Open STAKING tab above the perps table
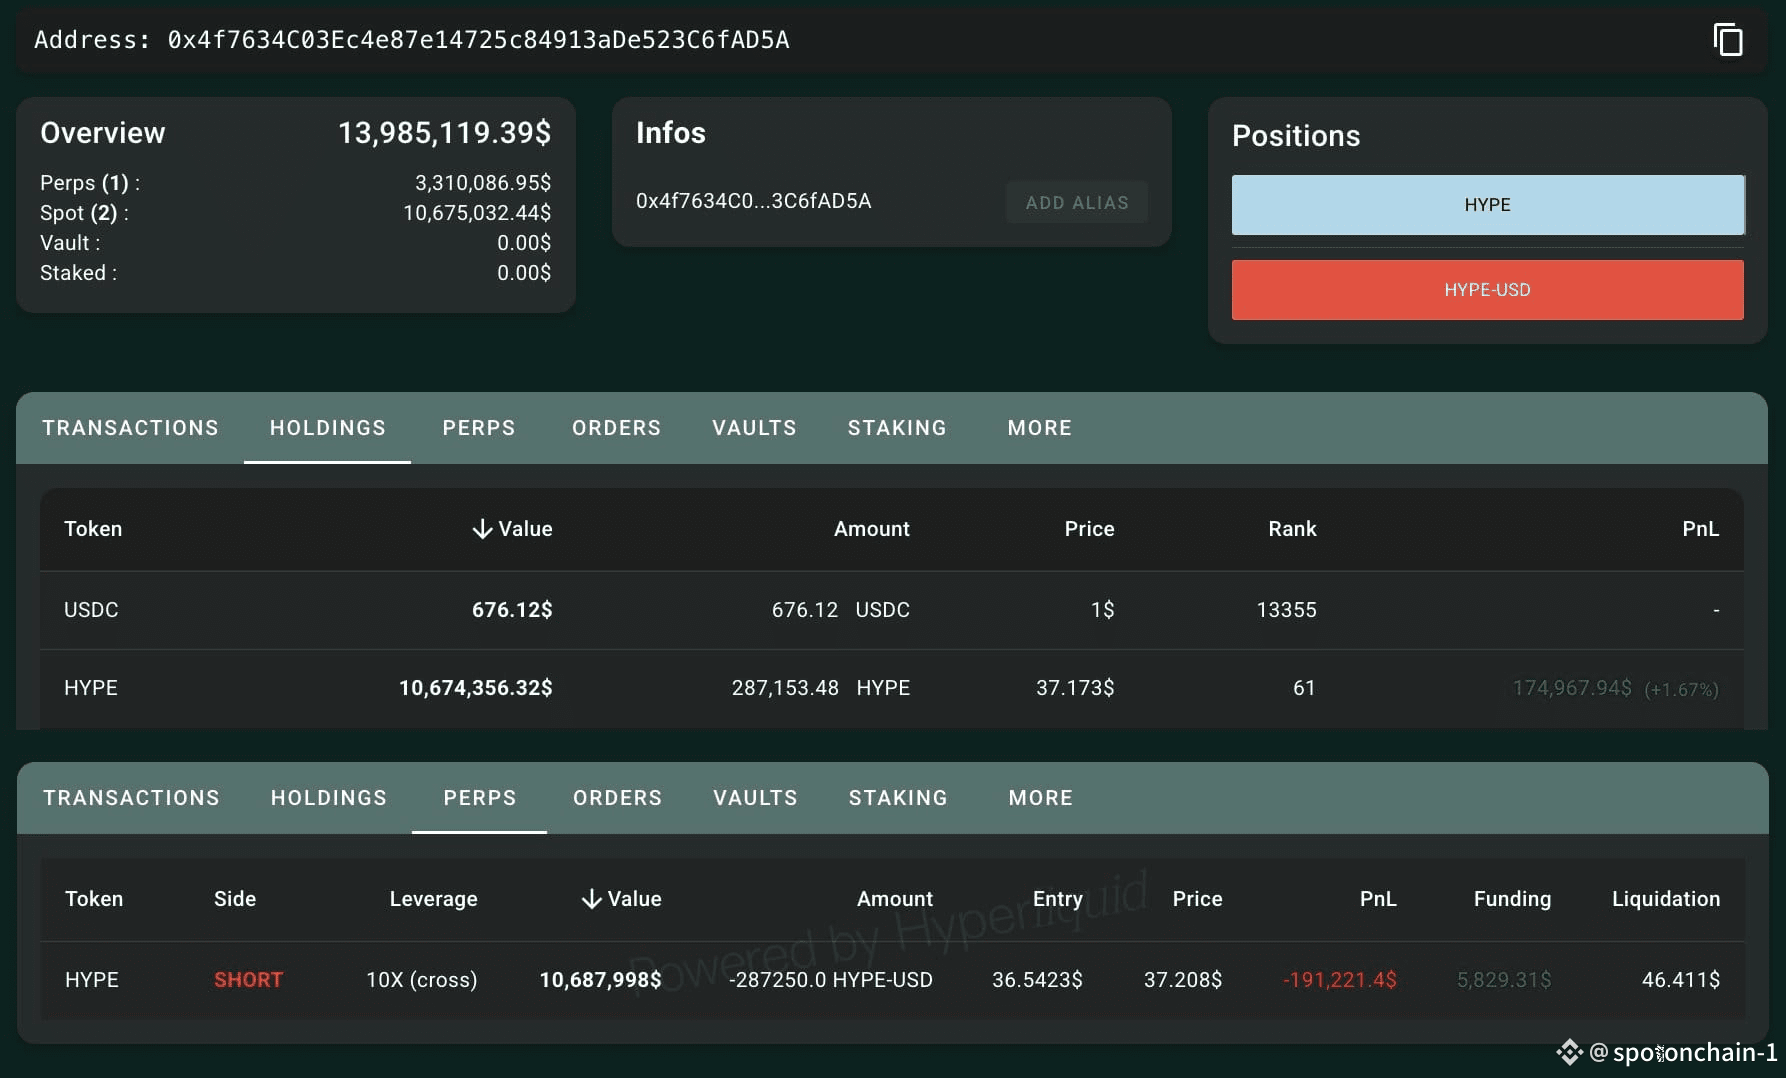 pos(898,798)
